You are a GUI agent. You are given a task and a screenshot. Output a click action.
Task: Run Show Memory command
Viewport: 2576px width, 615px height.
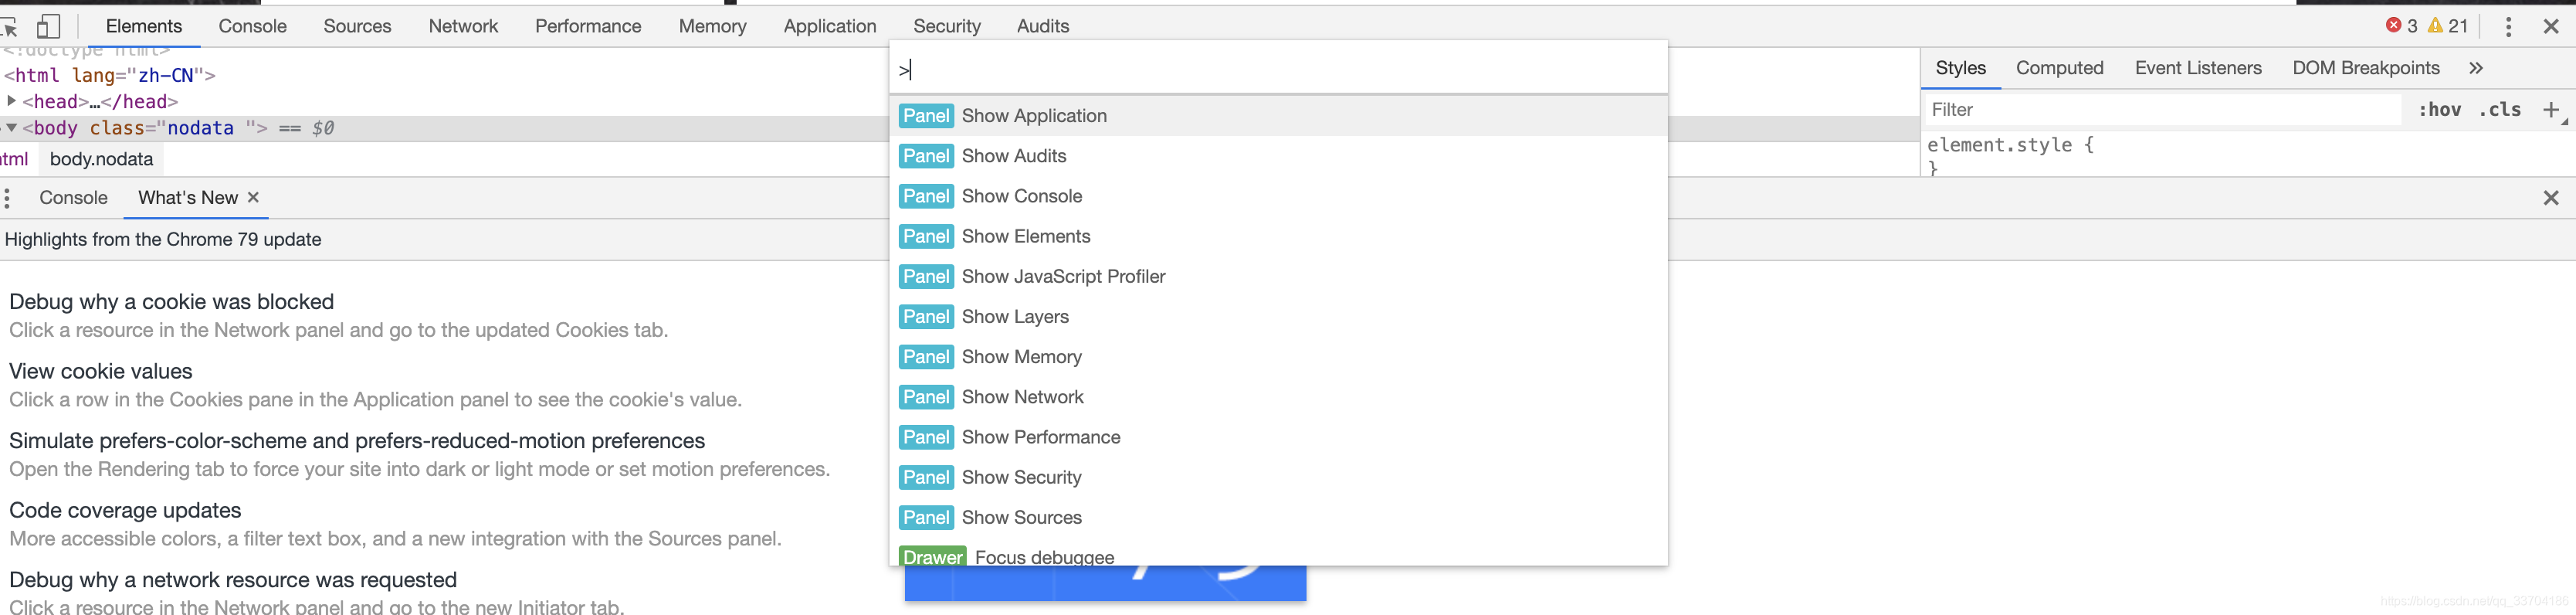tap(1278, 357)
